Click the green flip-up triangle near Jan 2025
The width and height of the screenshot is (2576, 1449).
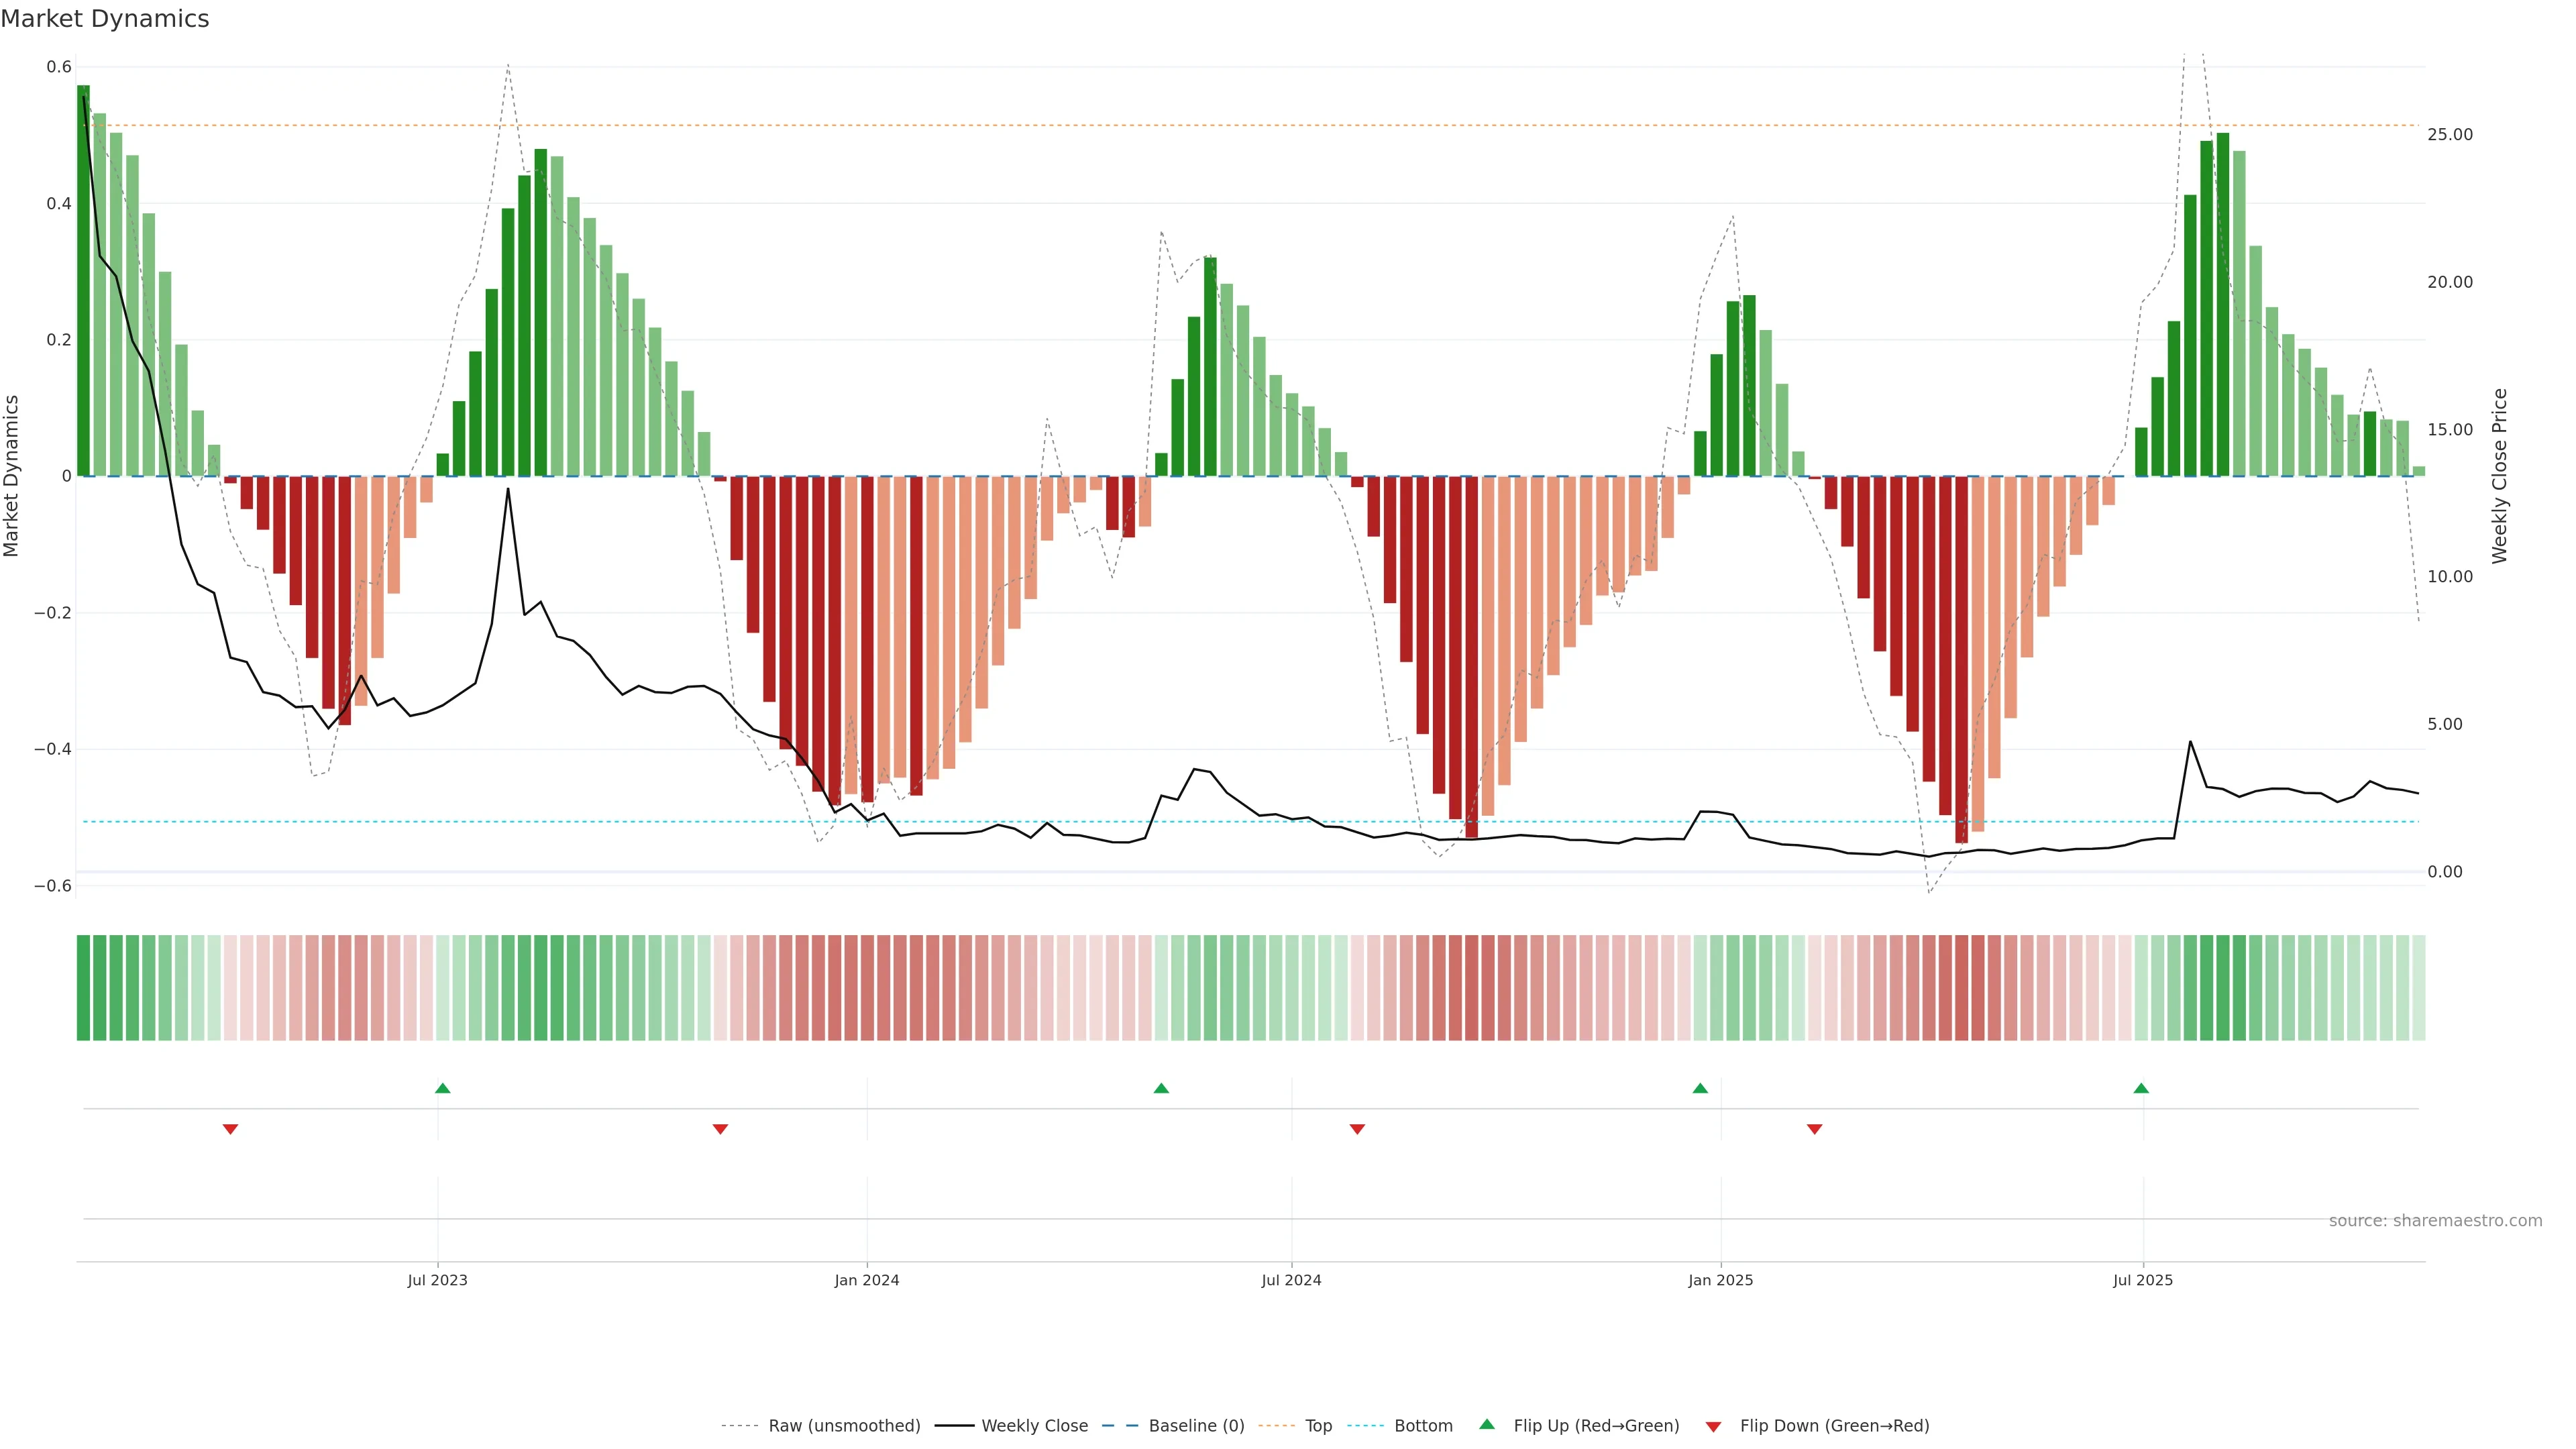[x=1700, y=1088]
